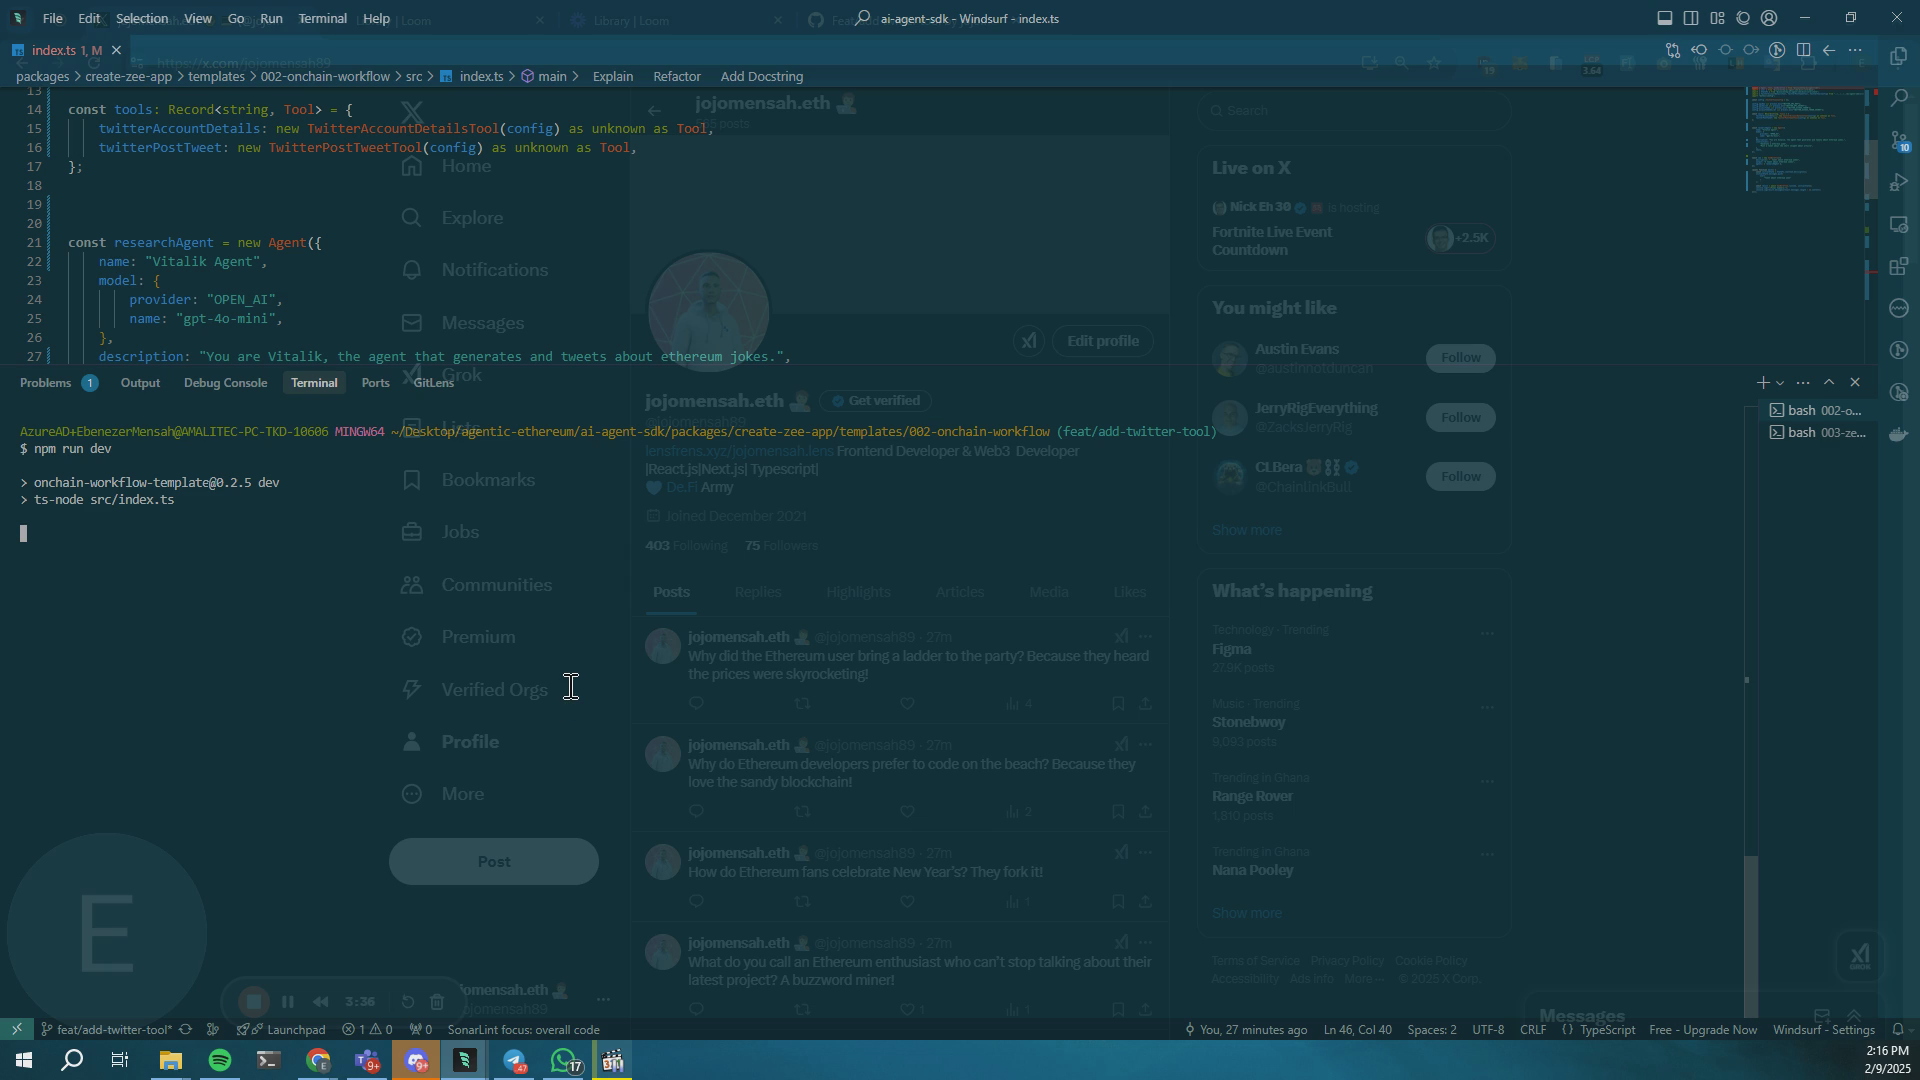Maximize terminal panel with the up chevron

tap(1829, 383)
